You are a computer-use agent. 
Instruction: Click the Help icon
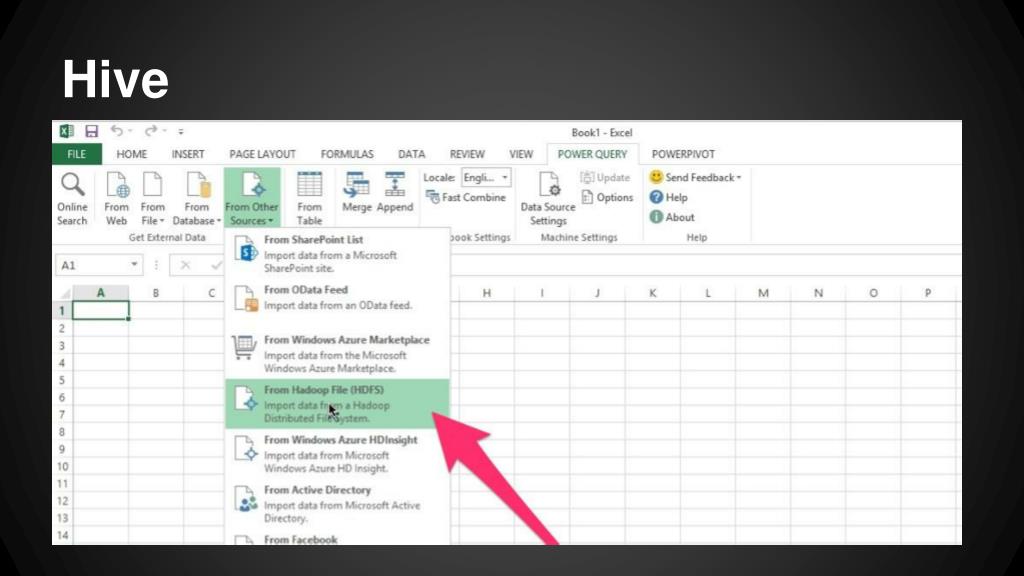click(656, 197)
